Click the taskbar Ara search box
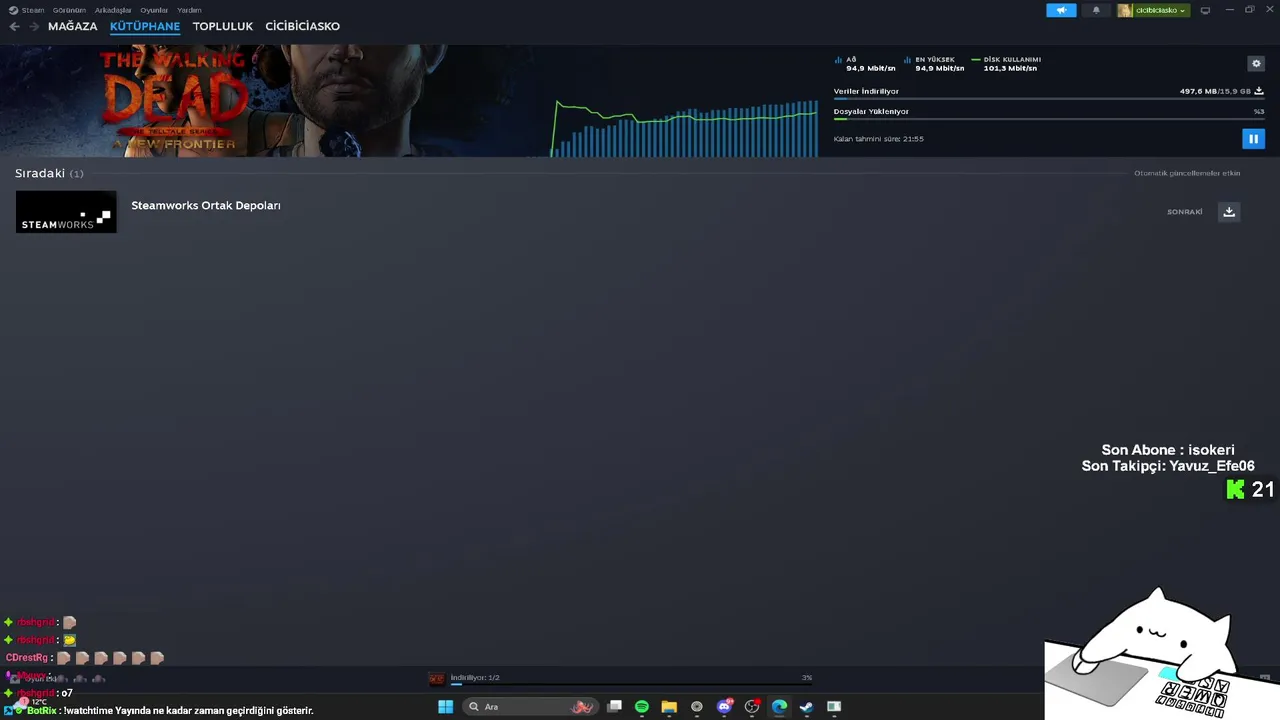This screenshot has height=720, width=1280. click(531, 707)
